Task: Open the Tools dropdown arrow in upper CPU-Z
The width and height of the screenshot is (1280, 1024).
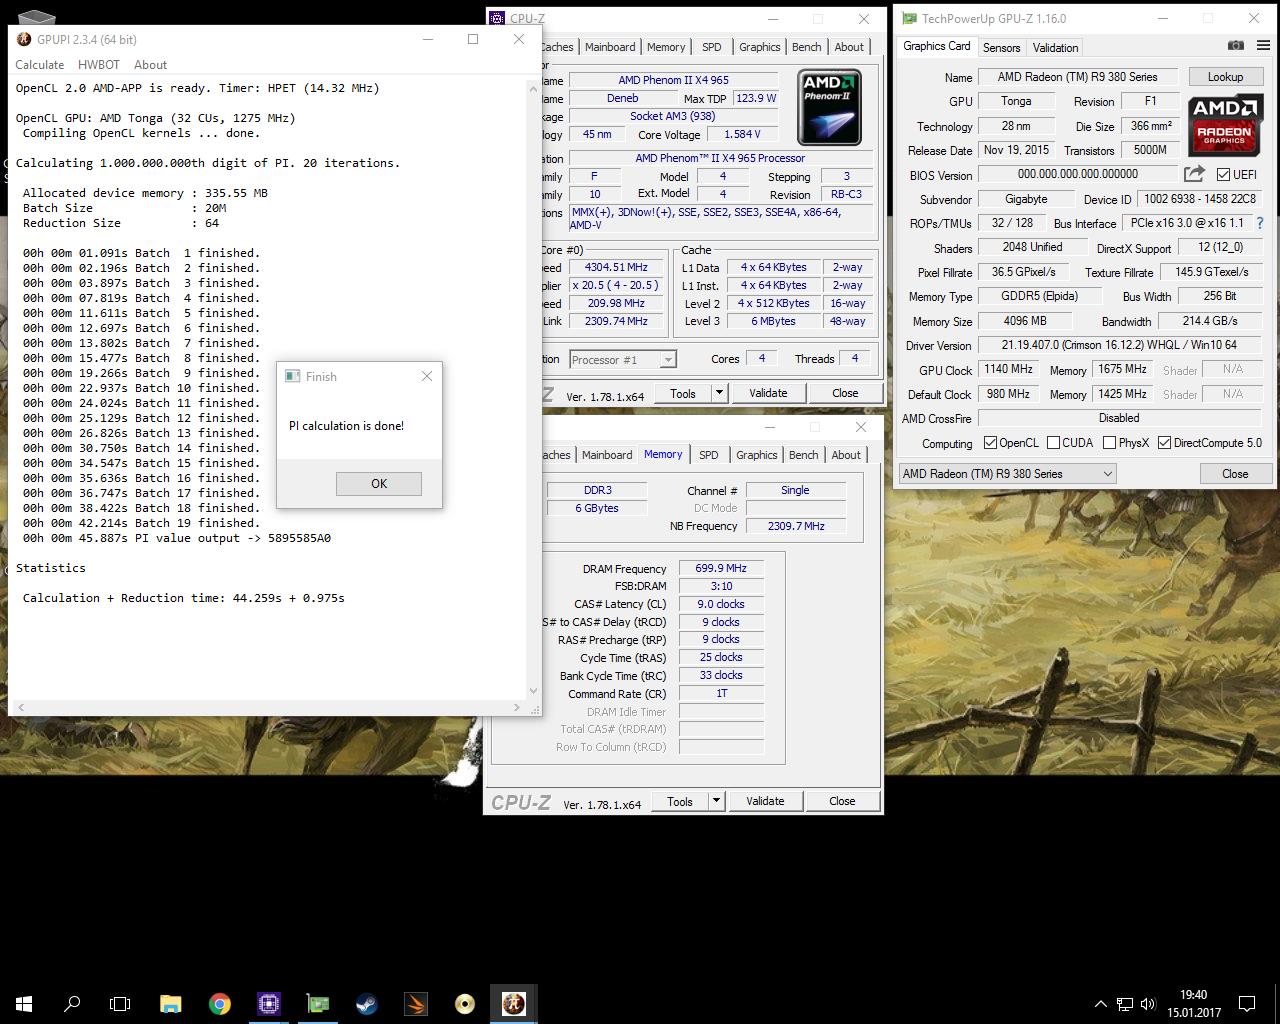Action: 719,393
